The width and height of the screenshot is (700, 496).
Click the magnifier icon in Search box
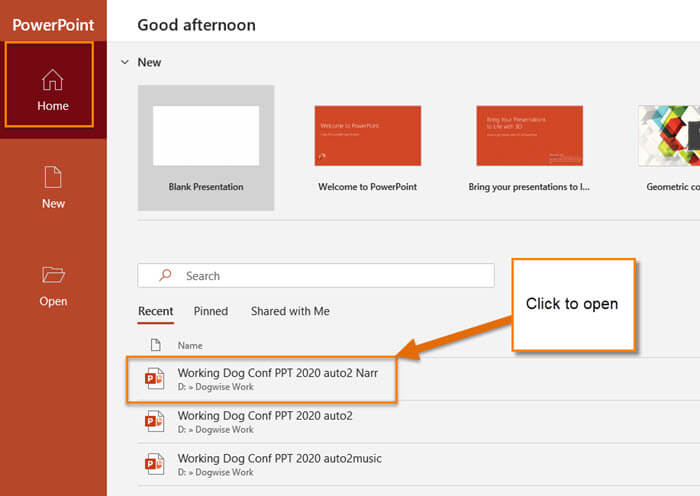coord(165,275)
